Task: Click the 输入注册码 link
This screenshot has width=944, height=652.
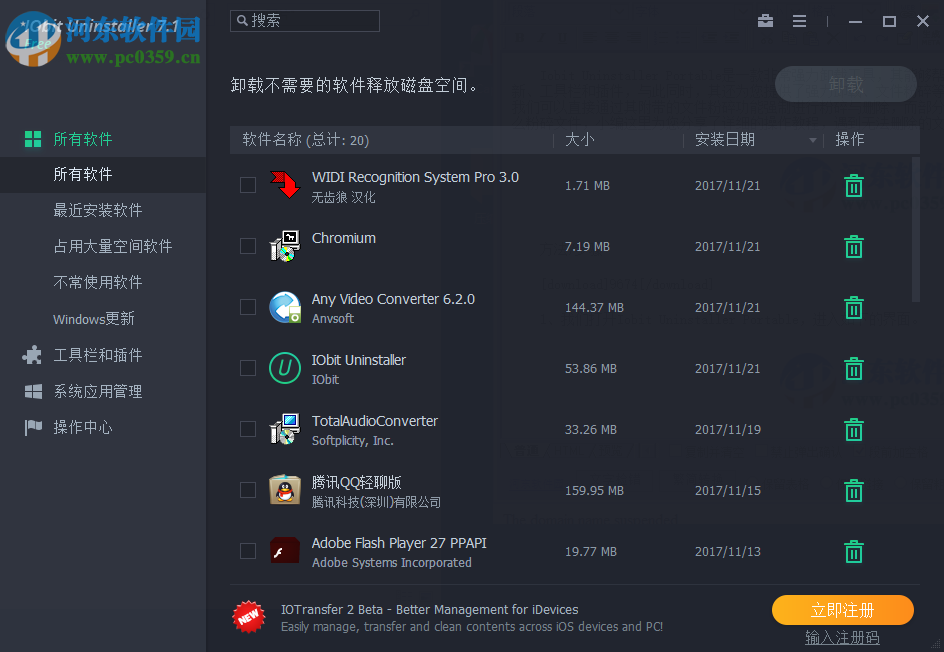Action: click(x=842, y=637)
